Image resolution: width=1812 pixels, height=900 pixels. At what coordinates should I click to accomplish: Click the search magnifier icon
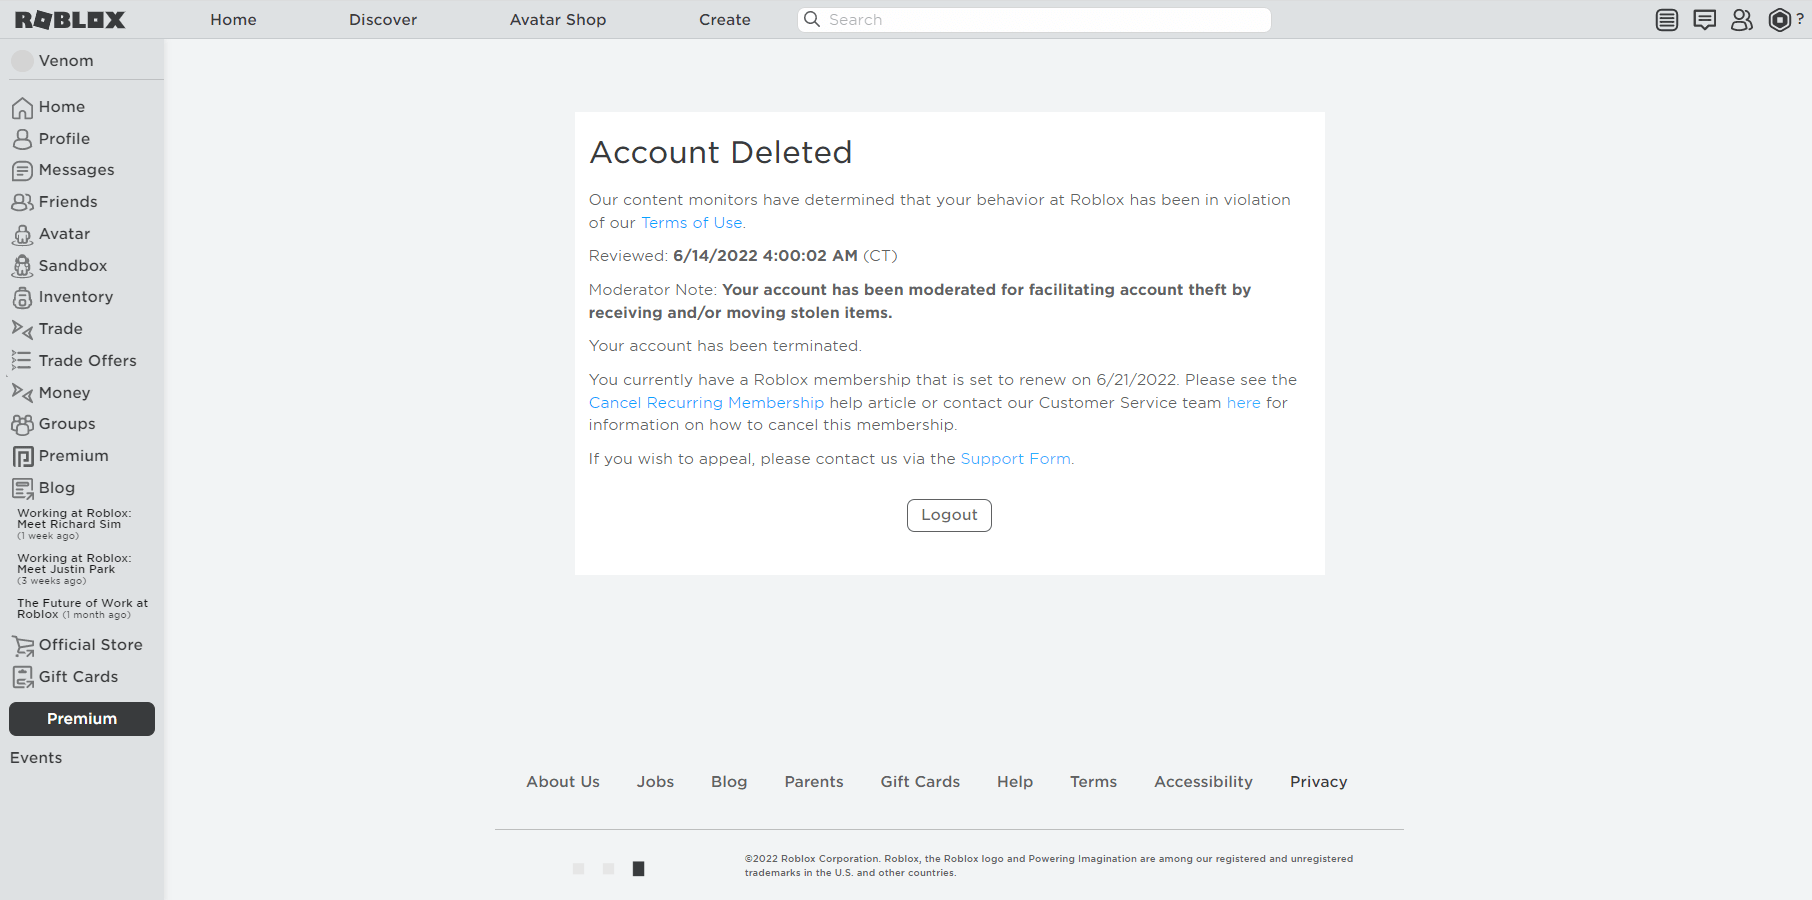pos(812,19)
